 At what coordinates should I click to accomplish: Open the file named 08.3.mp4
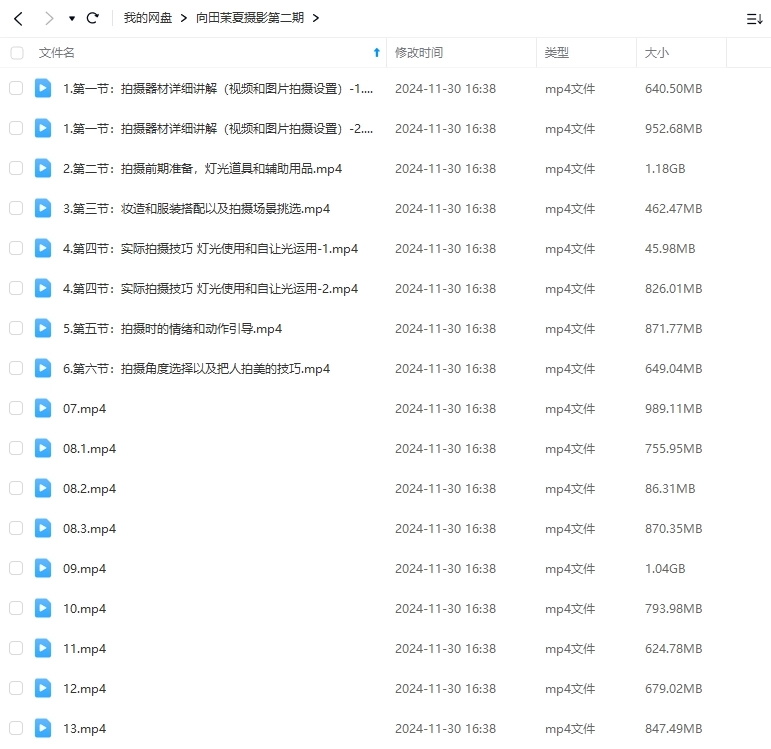(89, 529)
